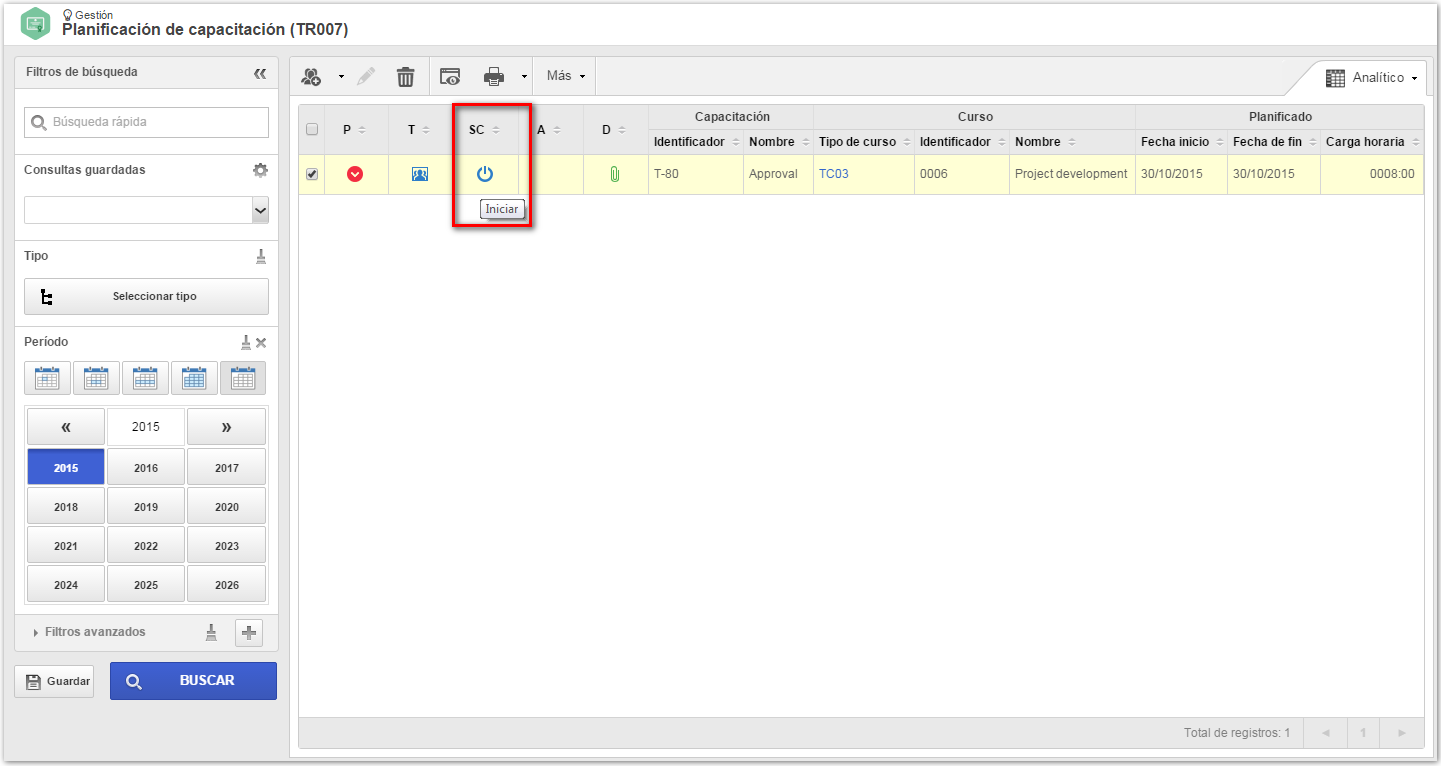Clear the Tipo filter with broom icon
The image size is (1441, 766).
261,256
